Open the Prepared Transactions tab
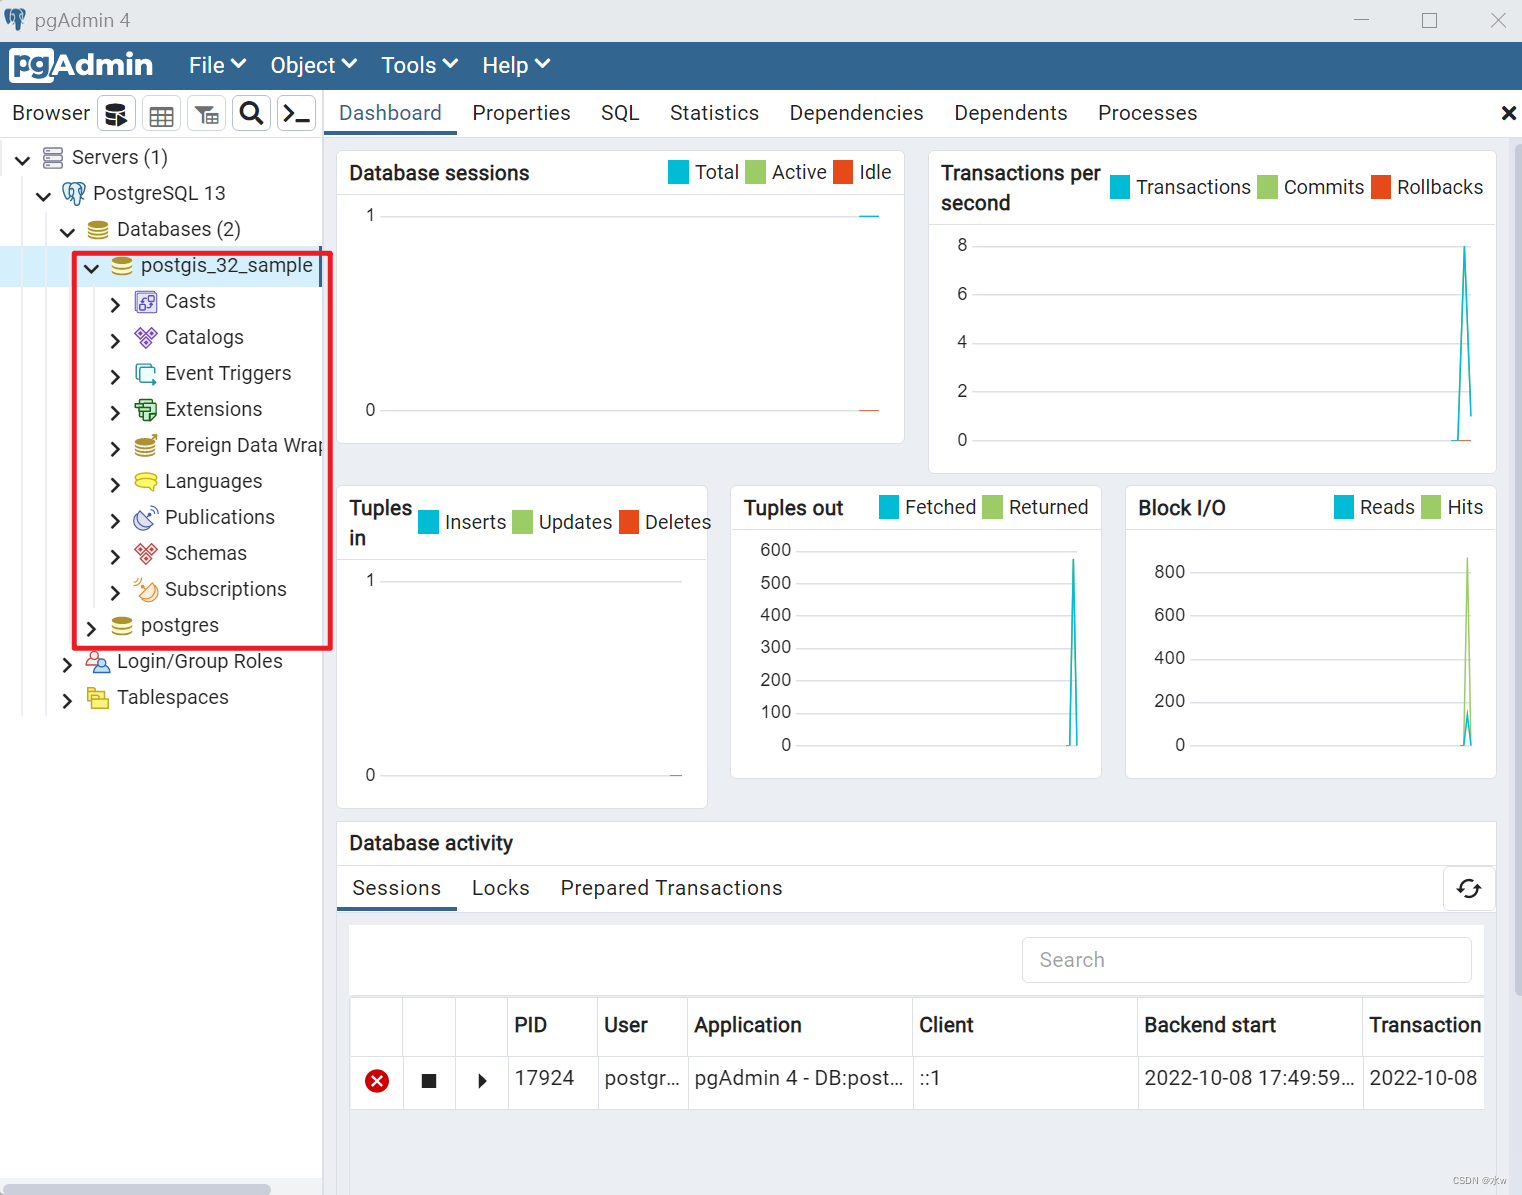The width and height of the screenshot is (1522, 1195). 671,888
